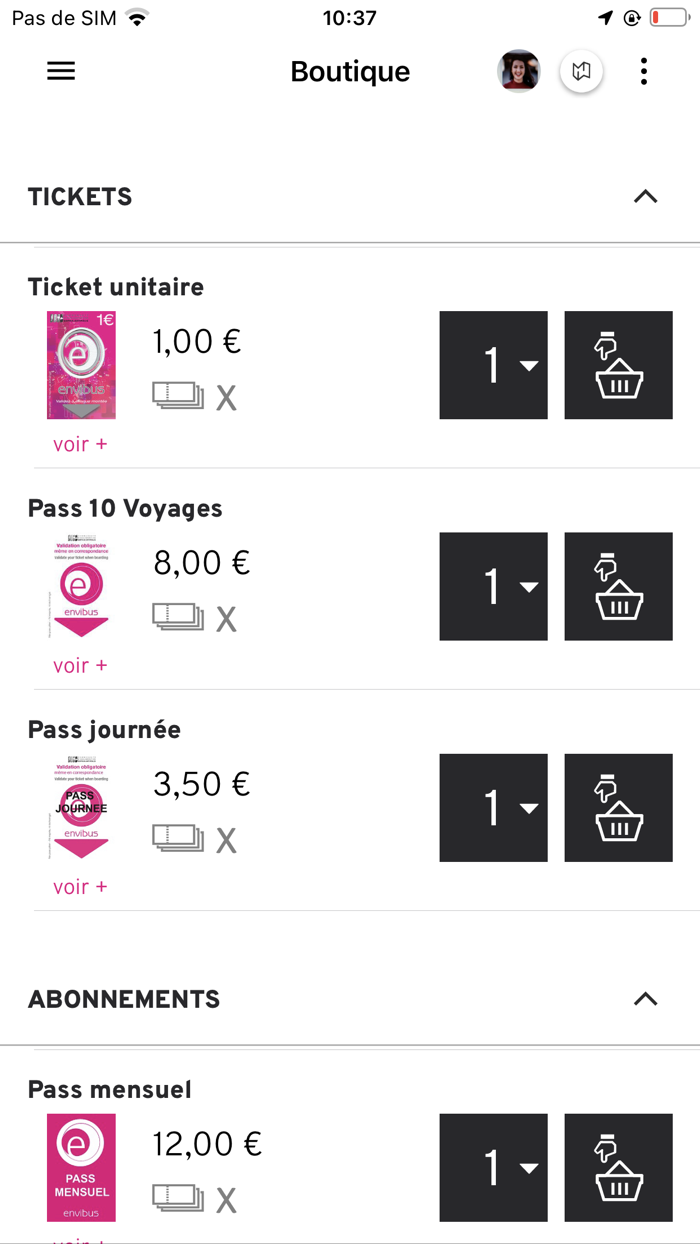Add Ticket unitaire to the basket
The width and height of the screenshot is (700, 1244).
(618, 364)
